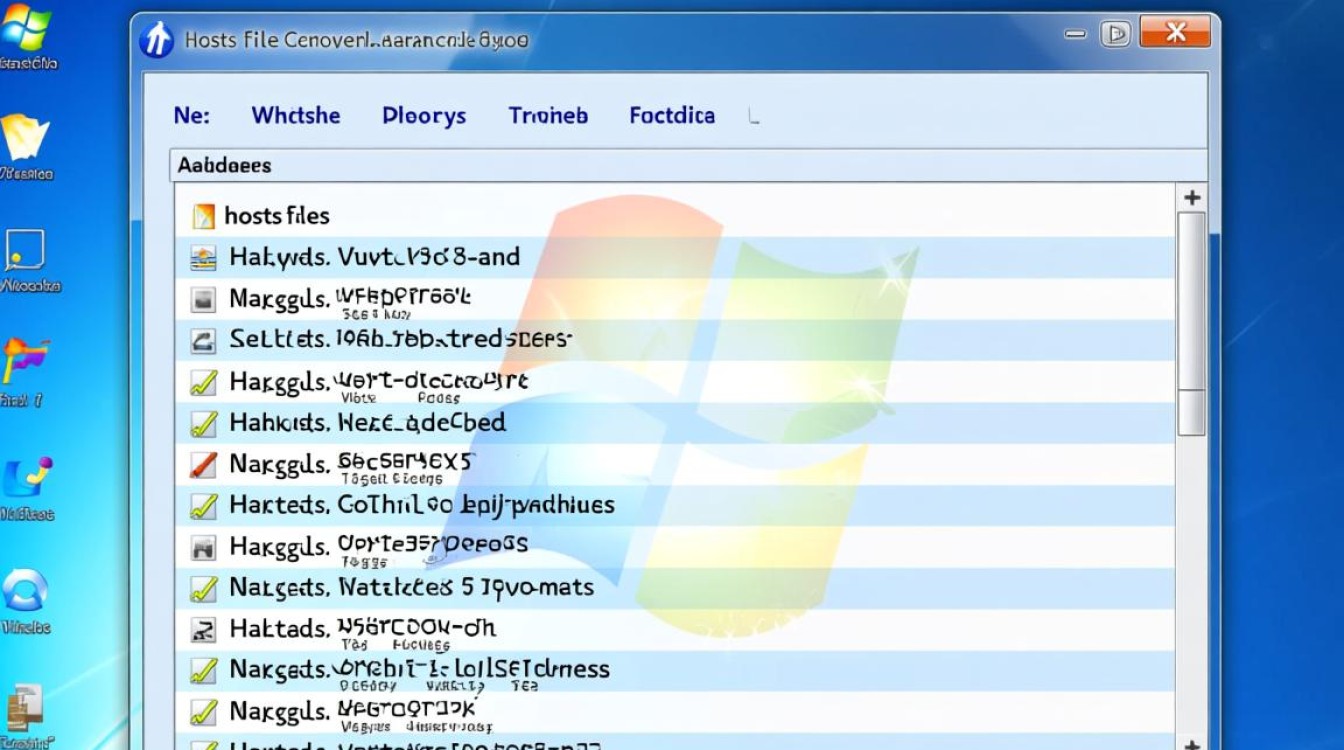Open the 'Whctshe' menu
This screenshot has height=750, width=1344.
tap(296, 116)
